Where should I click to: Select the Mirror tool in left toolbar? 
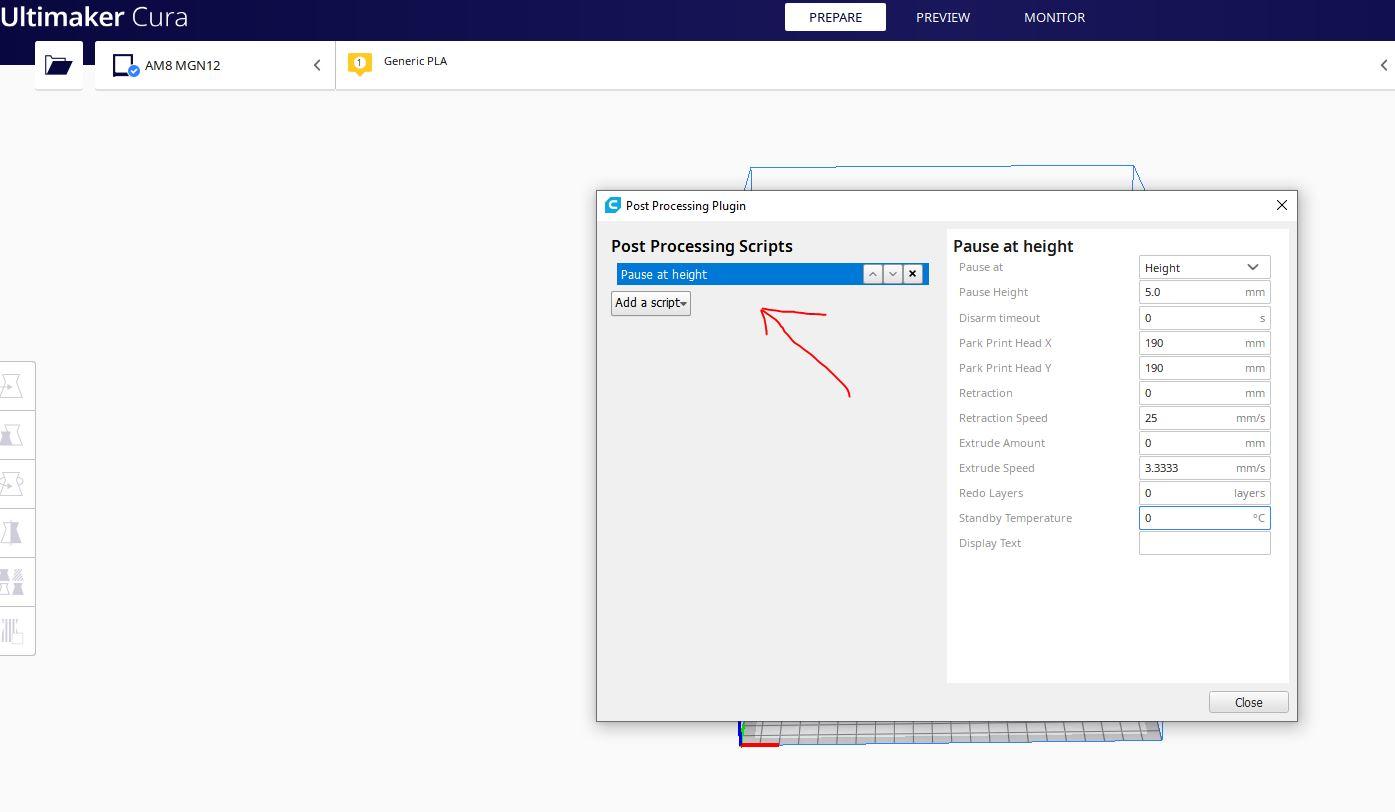pos(12,533)
